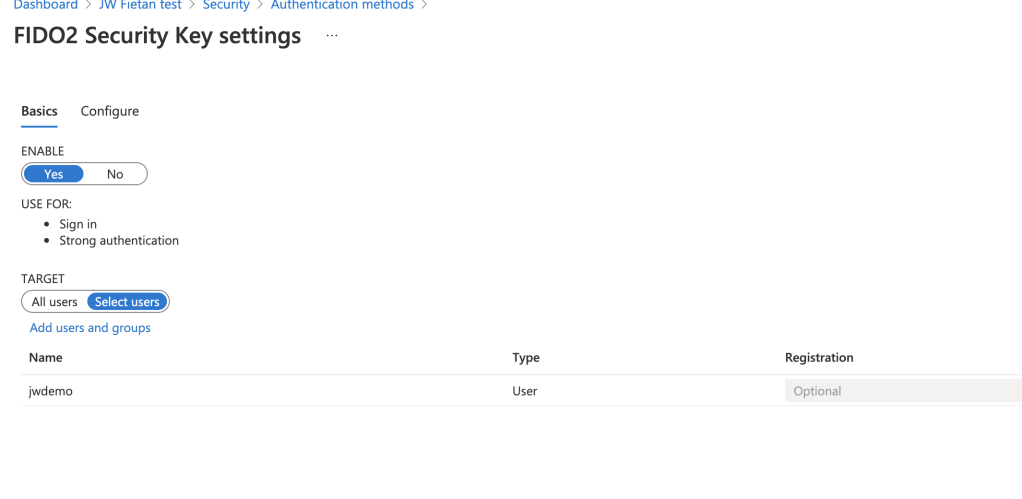Switch to the Basics tab
Screen dimensions: 1022x499
coord(39,111)
